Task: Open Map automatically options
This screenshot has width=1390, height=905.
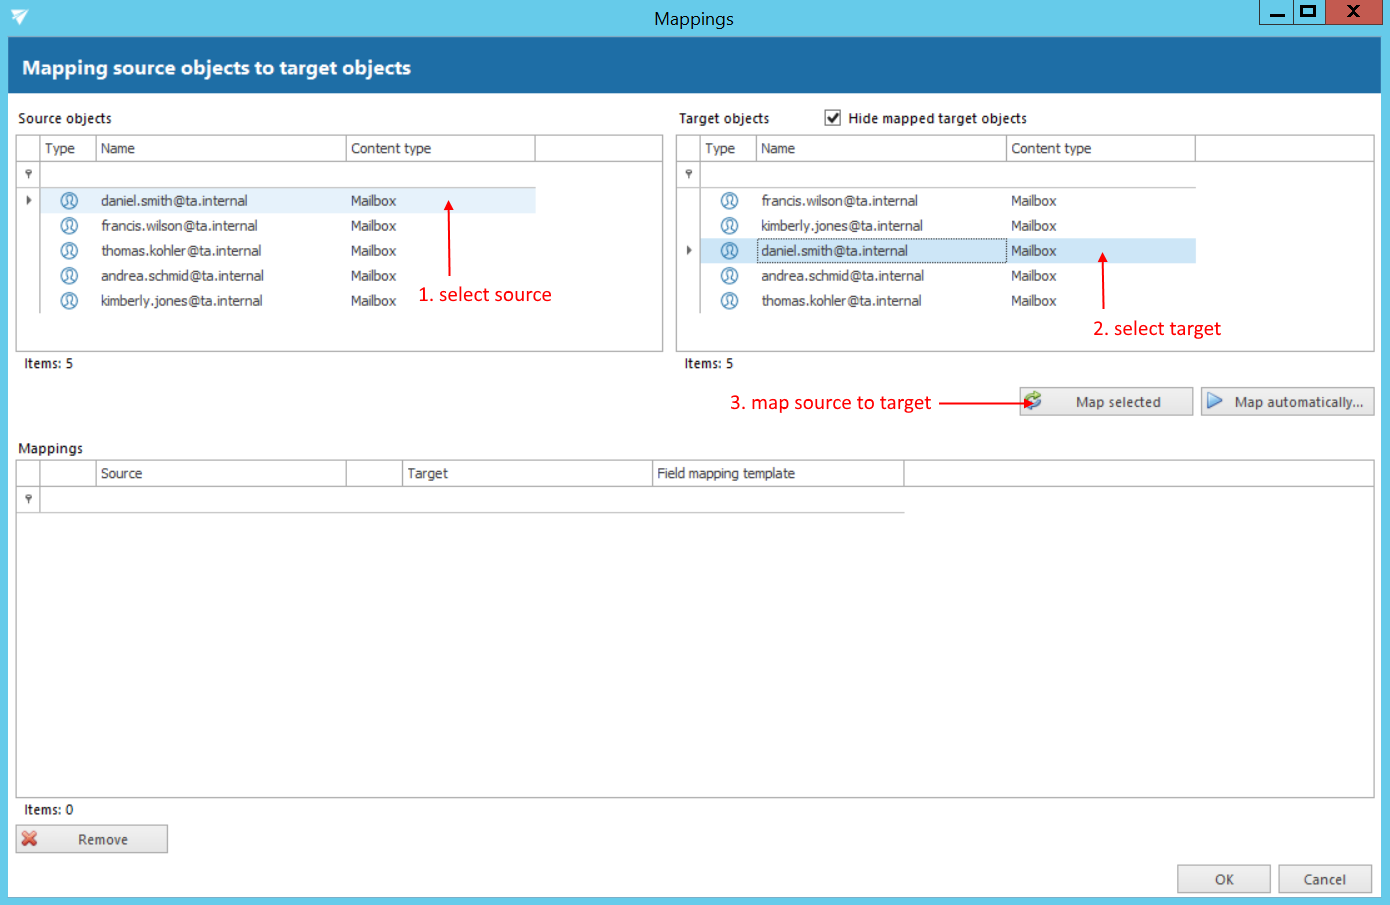Action: 1287,402
